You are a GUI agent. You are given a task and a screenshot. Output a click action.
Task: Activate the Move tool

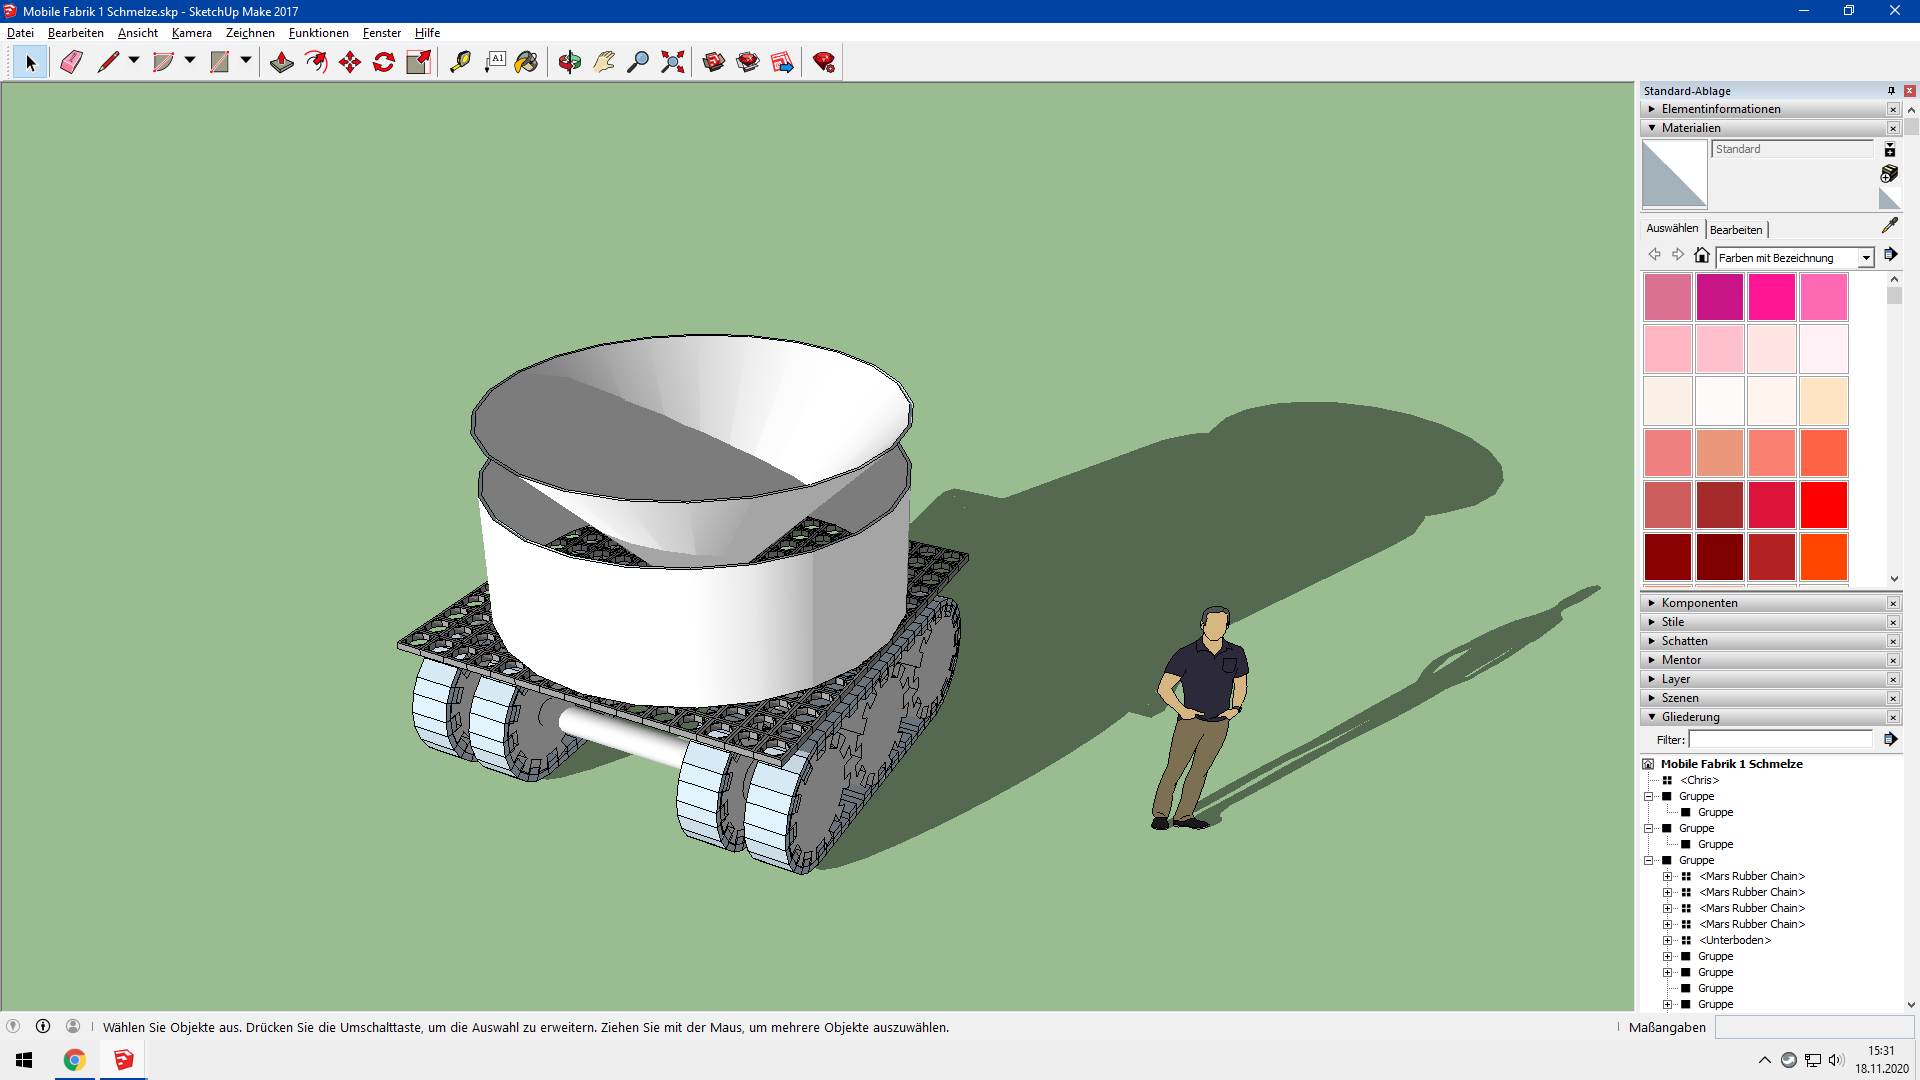point(350,62)
